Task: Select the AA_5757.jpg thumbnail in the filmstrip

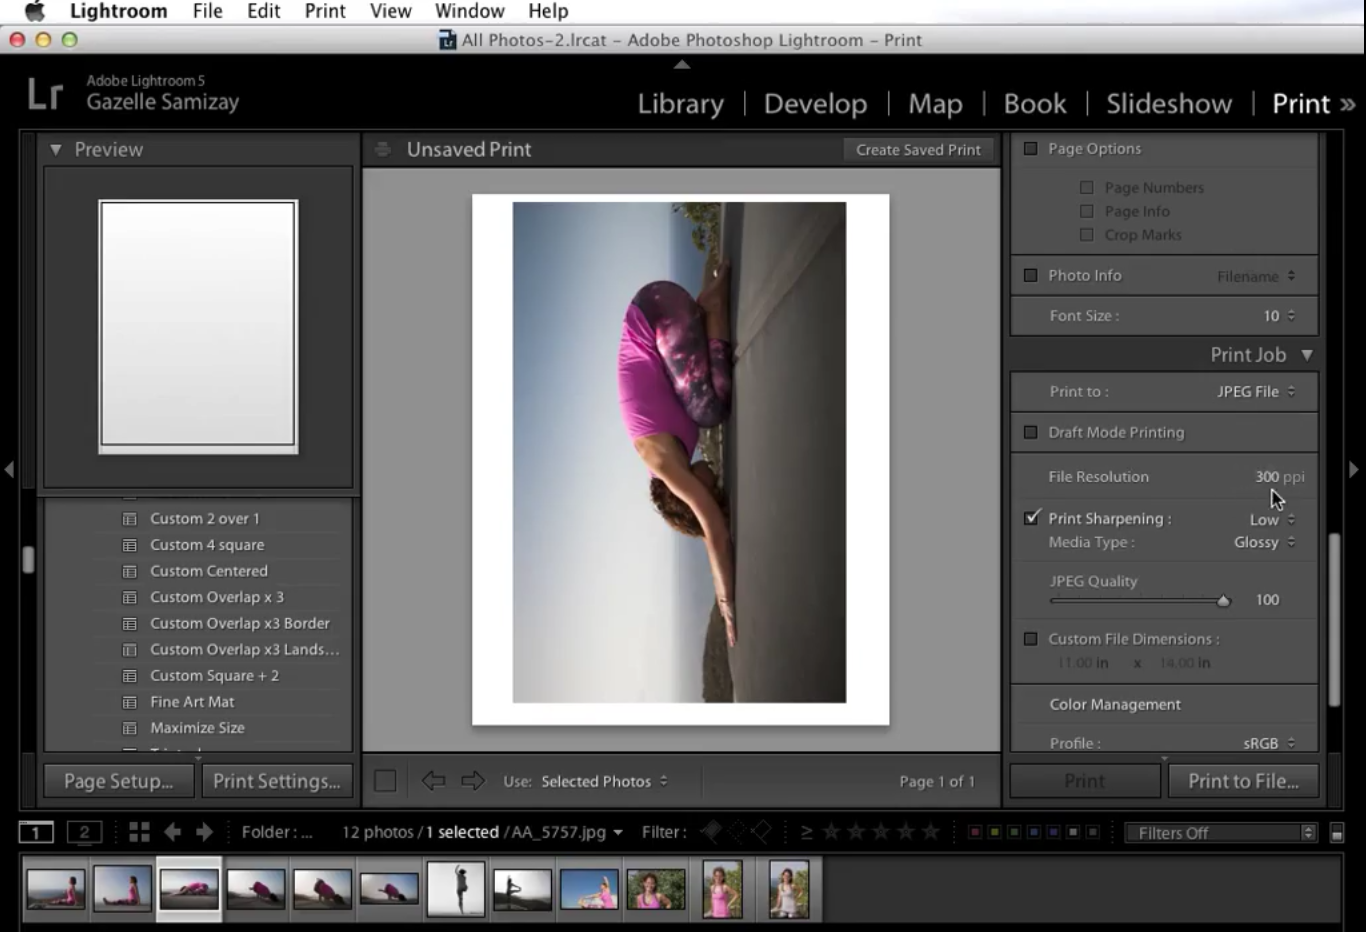Action: click(x=190, y=887)
